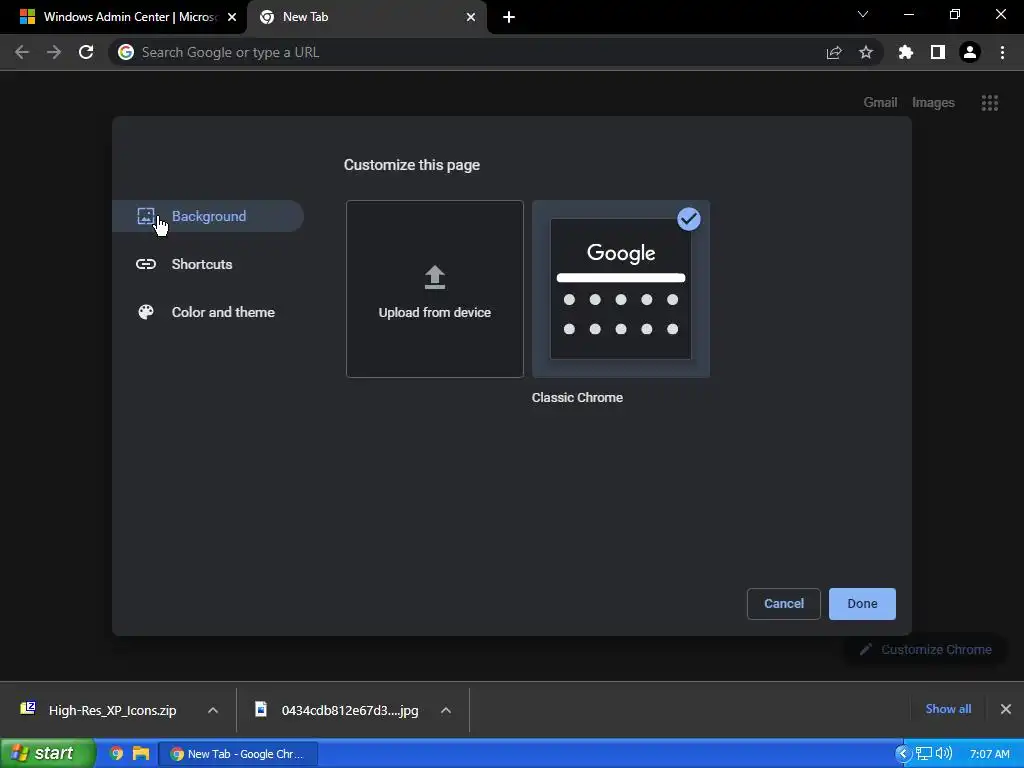Click the Classic Chrome label
This screenshot has height=768, width=1024.
coord(577,398)
